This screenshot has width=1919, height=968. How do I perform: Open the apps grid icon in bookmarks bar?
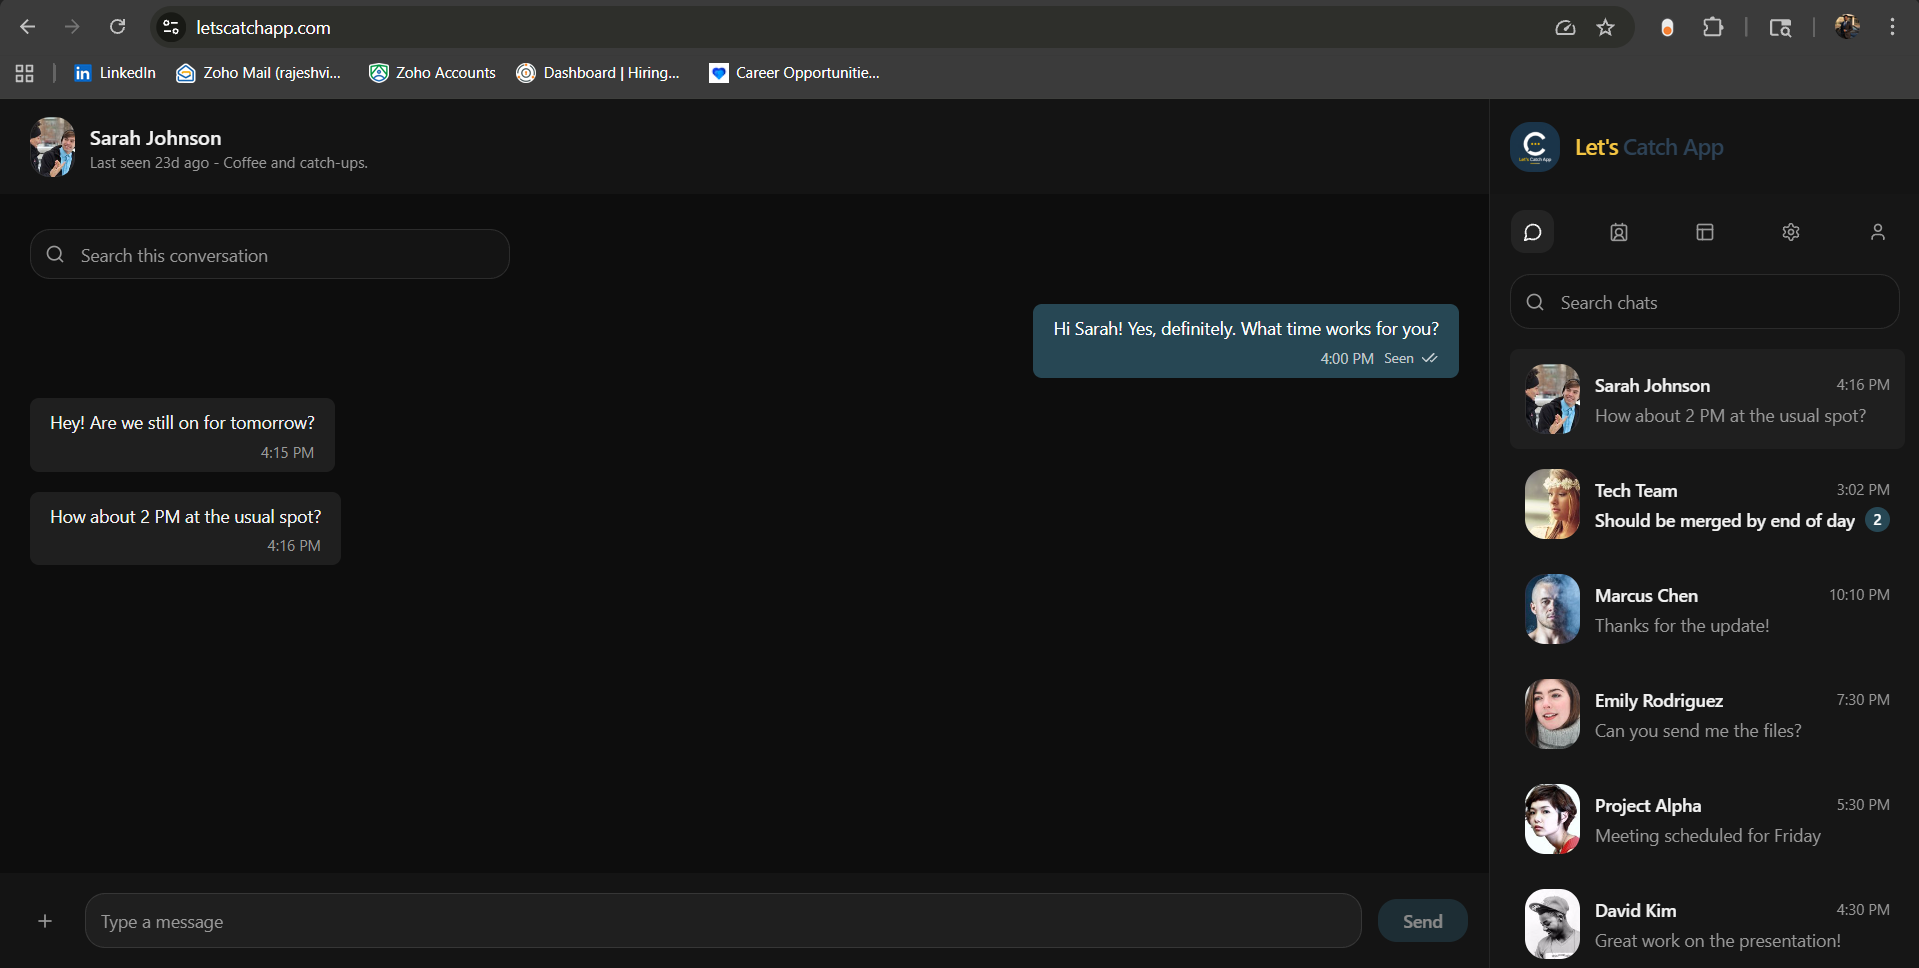[x=25, y=73]
